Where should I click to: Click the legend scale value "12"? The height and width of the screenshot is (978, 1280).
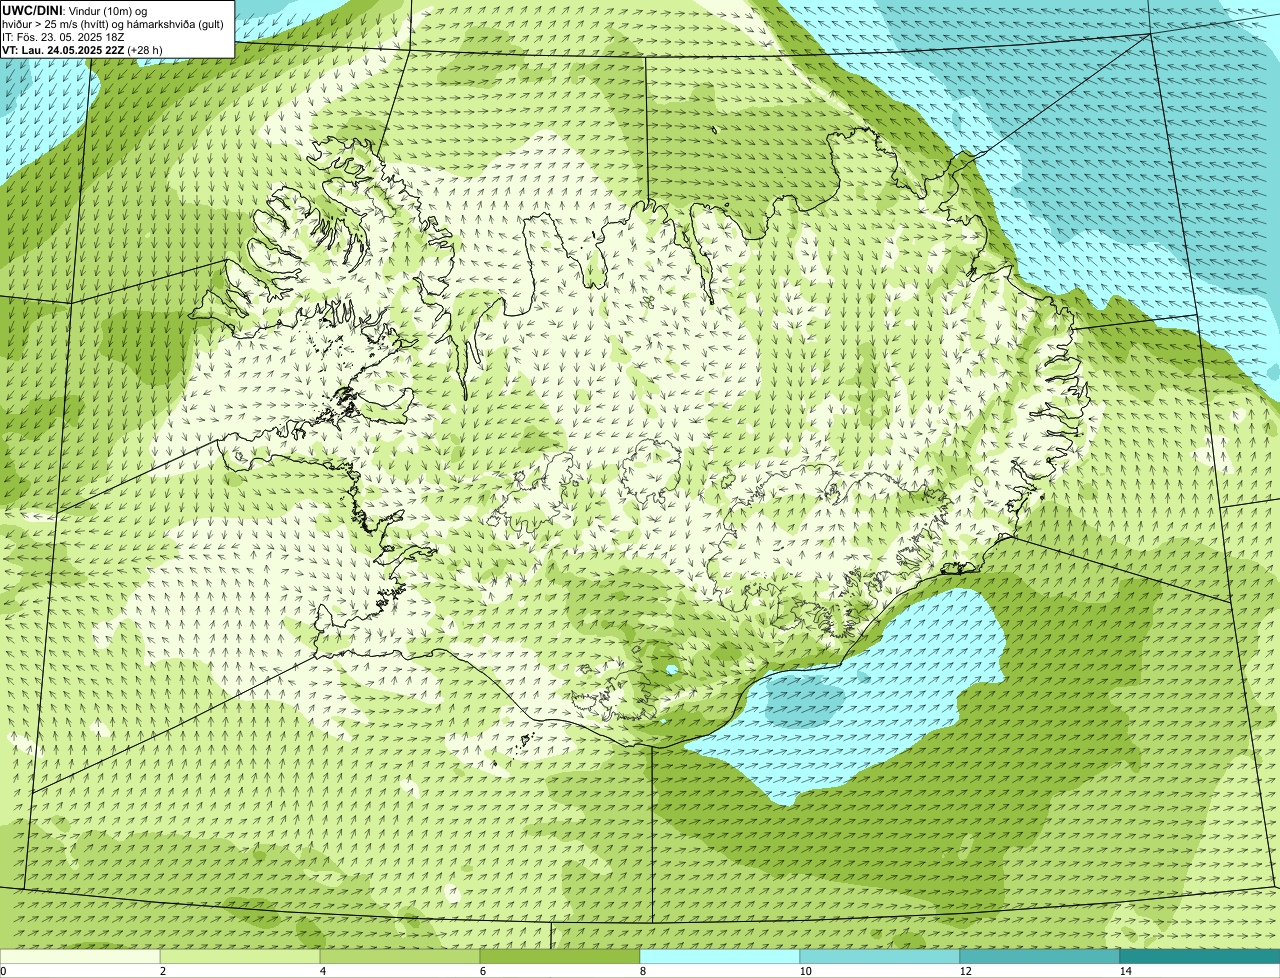[965, 971]
